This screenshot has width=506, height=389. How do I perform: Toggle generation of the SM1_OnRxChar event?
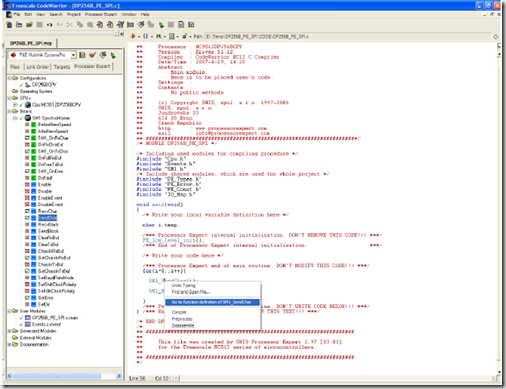click(27, 138)
